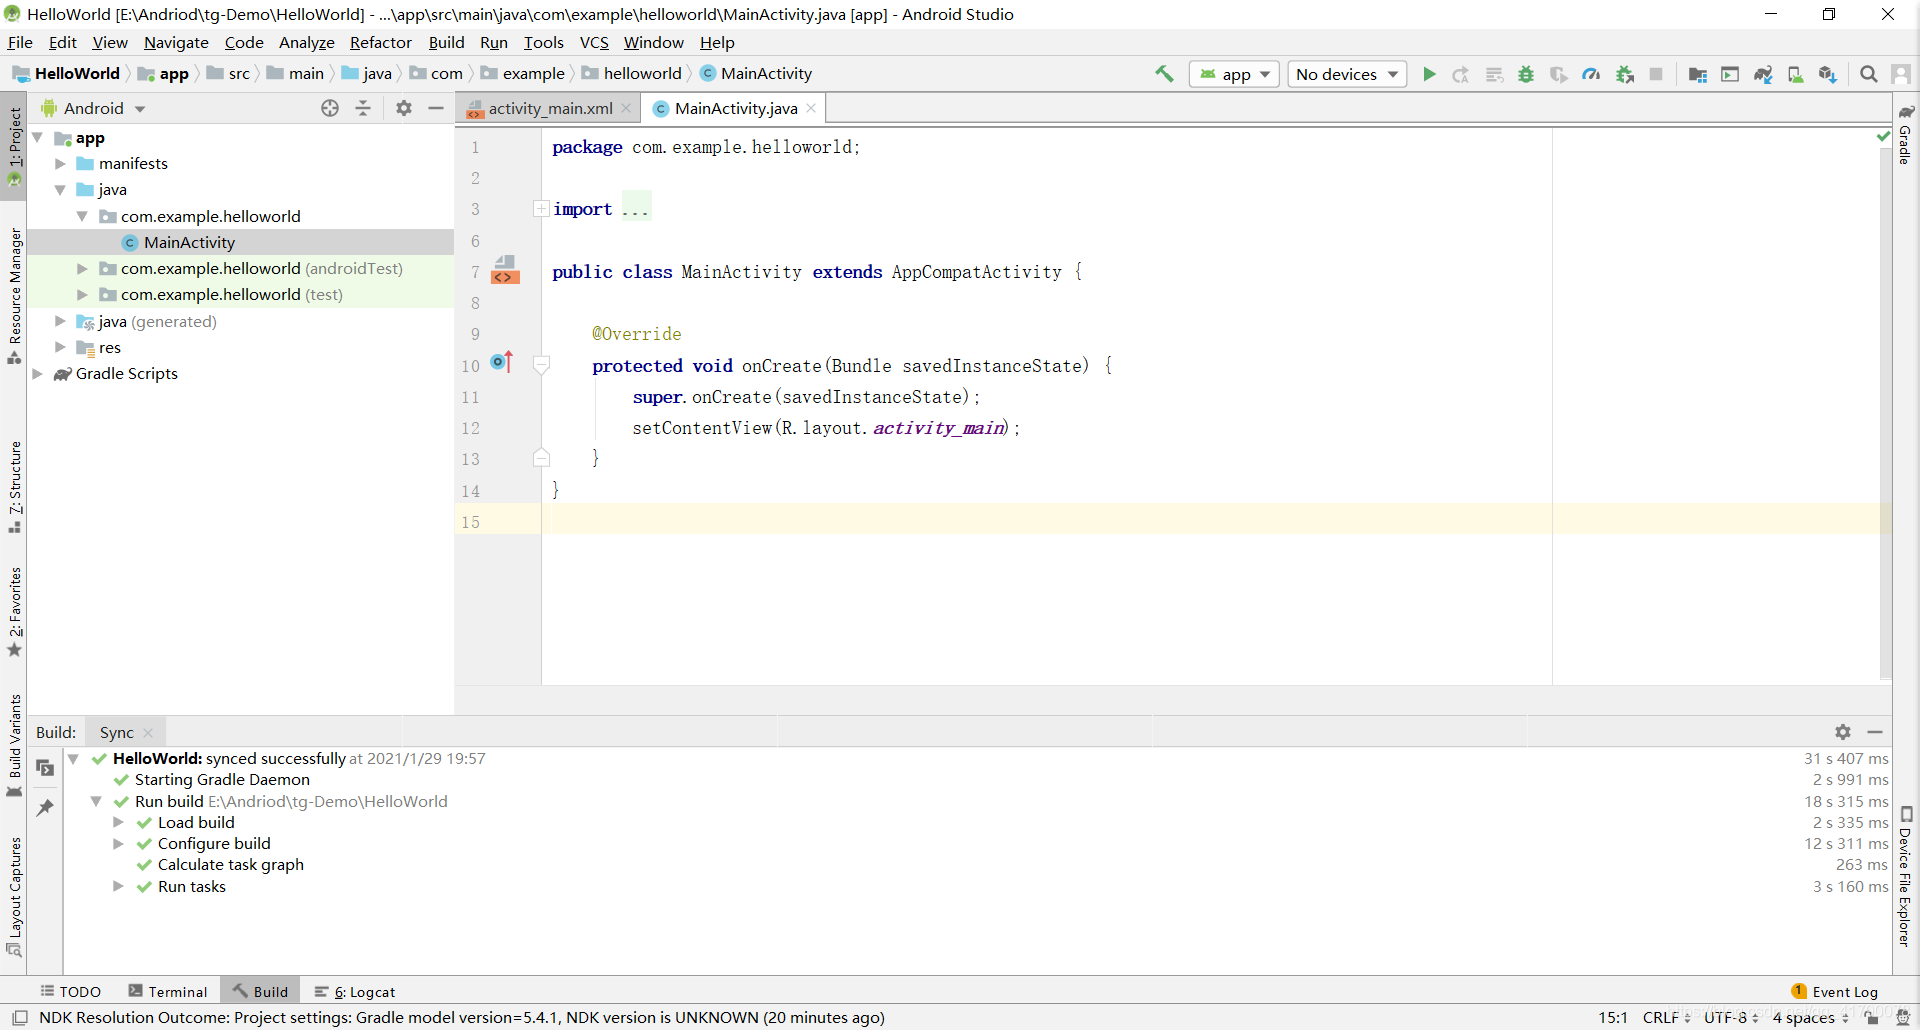The image size is (1920, 1030).
Task: Click the locate opened file target icon
Action: click(x=330, y=108)
